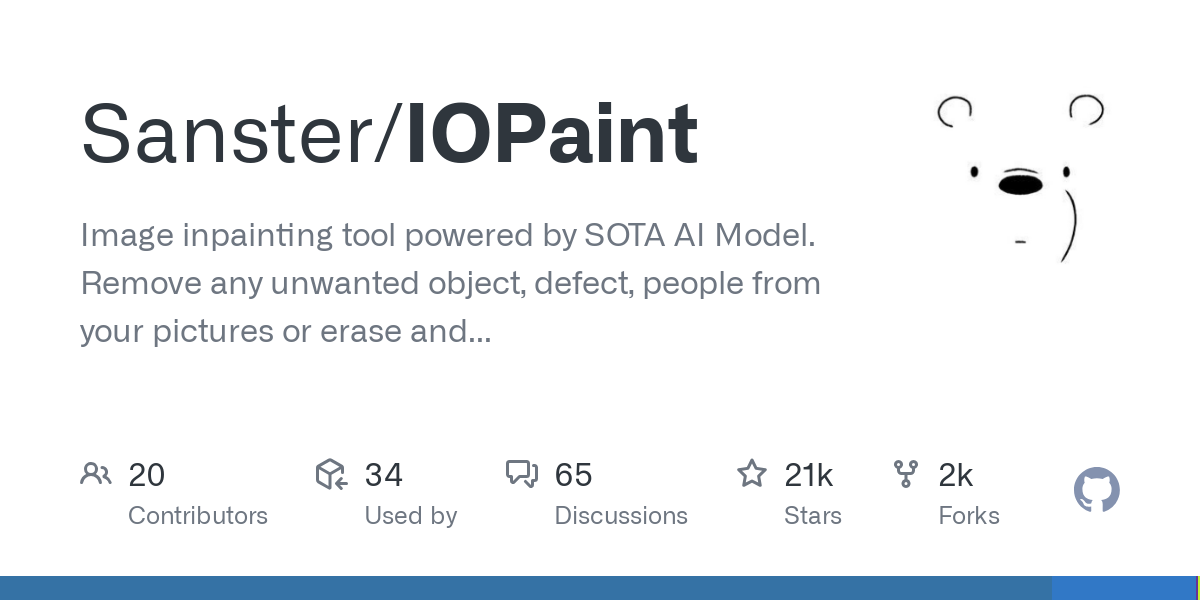The image size is (1200, 600).
Task: Click the 34 used by count
Action: pos(384,475)
